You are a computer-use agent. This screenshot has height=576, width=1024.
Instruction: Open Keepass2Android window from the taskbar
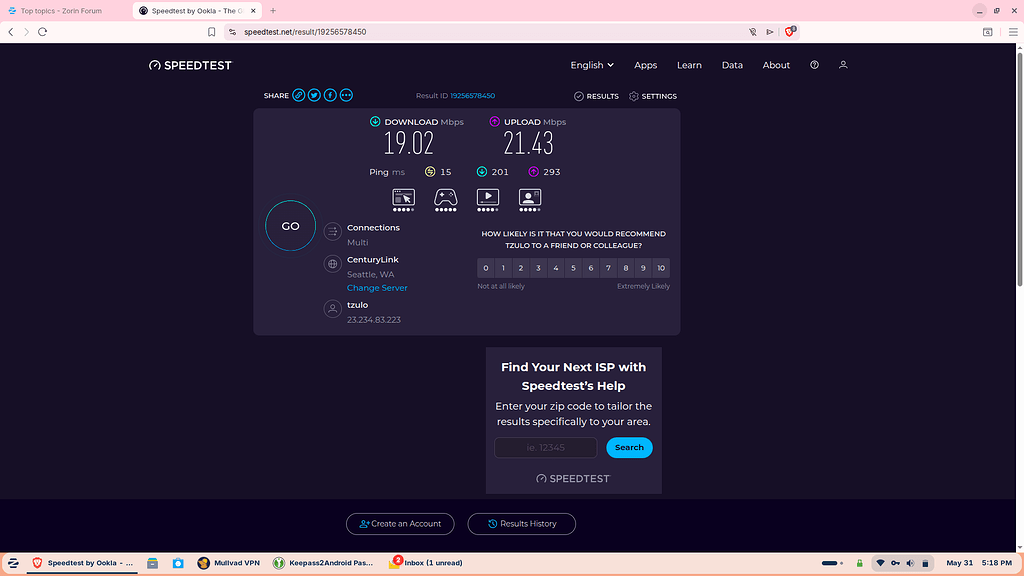point(323,563)
